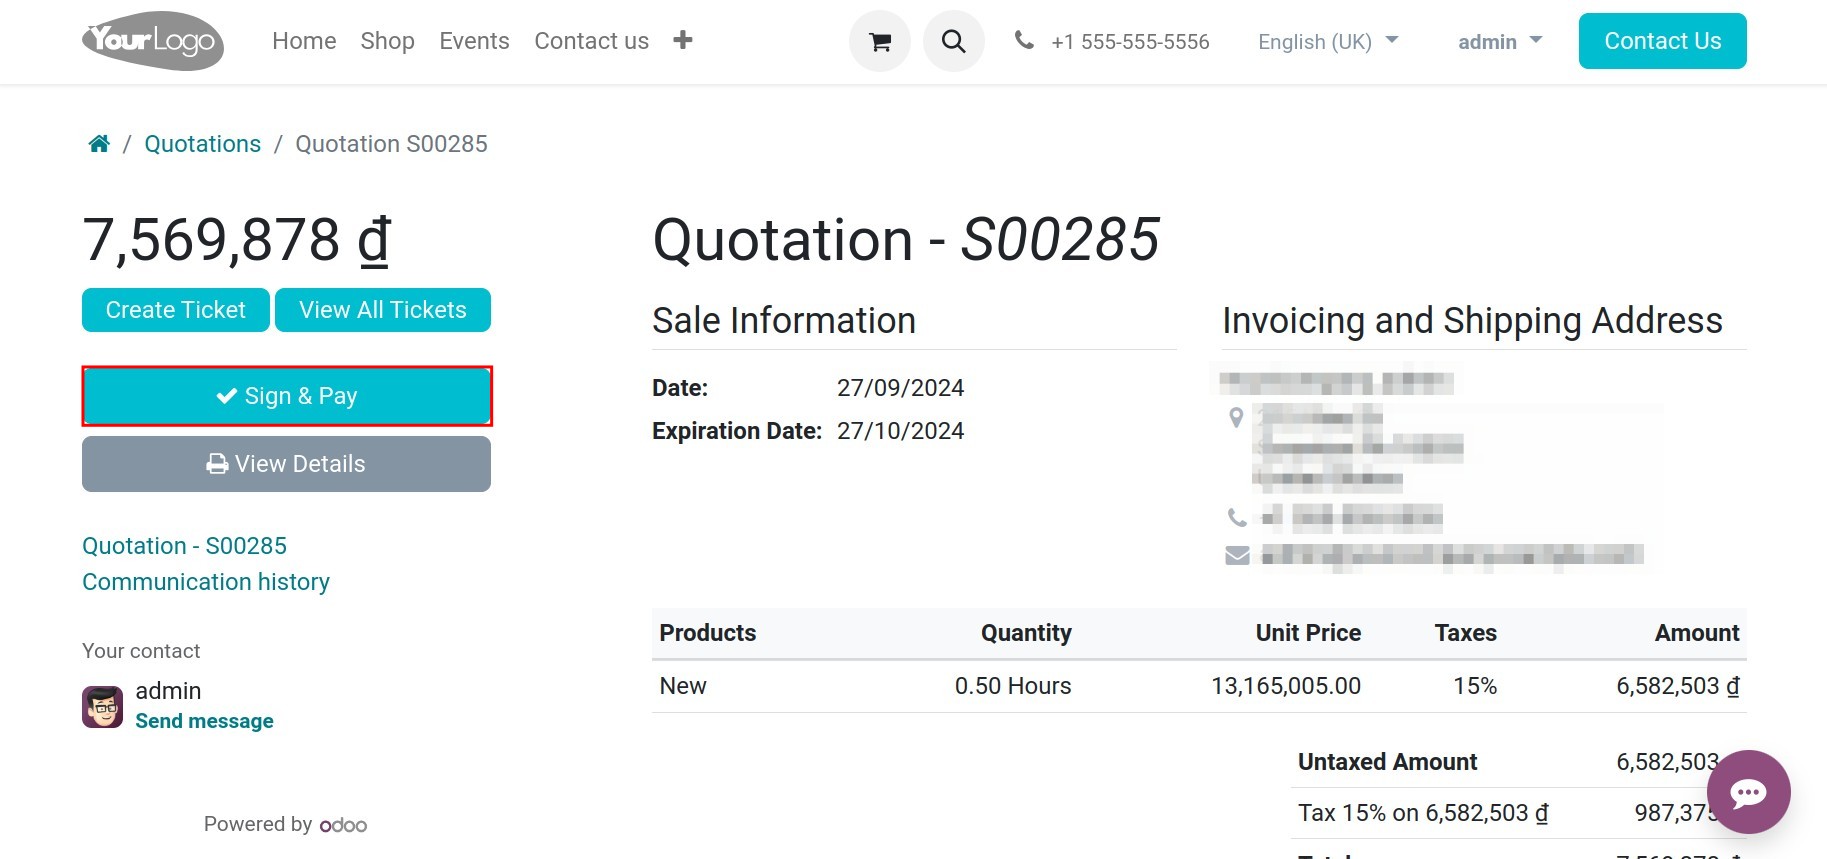1827x859 pixels.
Task: Click the View Details button
Action: point(286,464)
